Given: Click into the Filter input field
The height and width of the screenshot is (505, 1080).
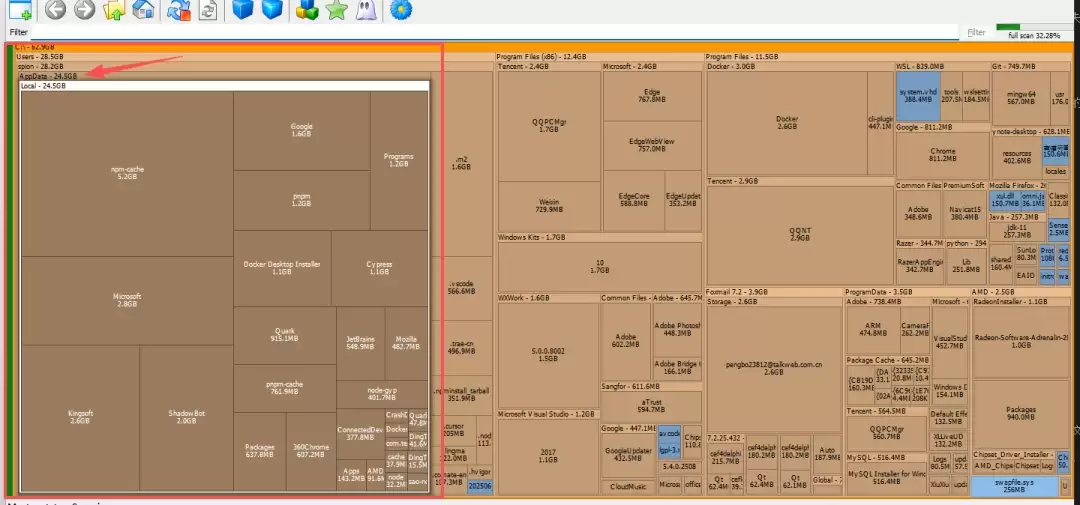Looking at the screenshot, I should 495,32.
